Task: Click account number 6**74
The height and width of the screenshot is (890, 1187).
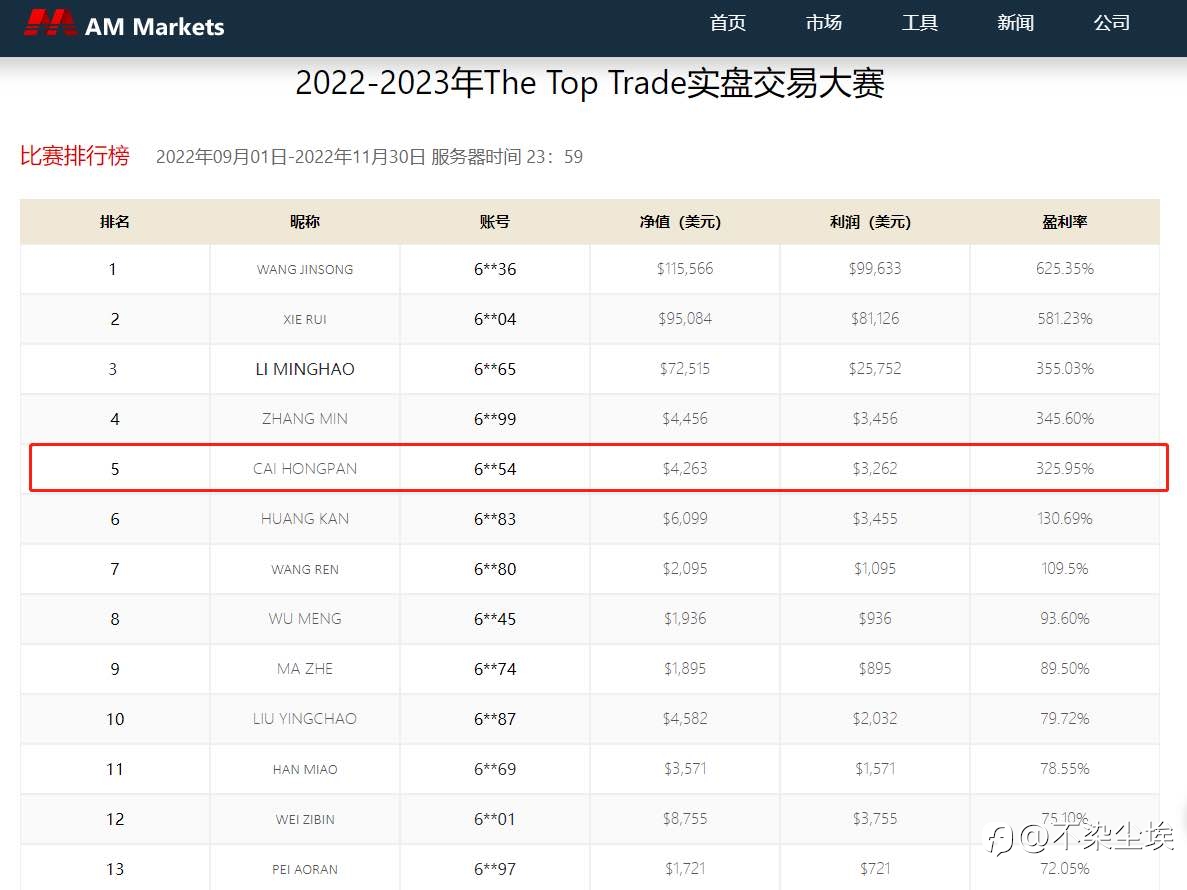Action: click(495, 668)
